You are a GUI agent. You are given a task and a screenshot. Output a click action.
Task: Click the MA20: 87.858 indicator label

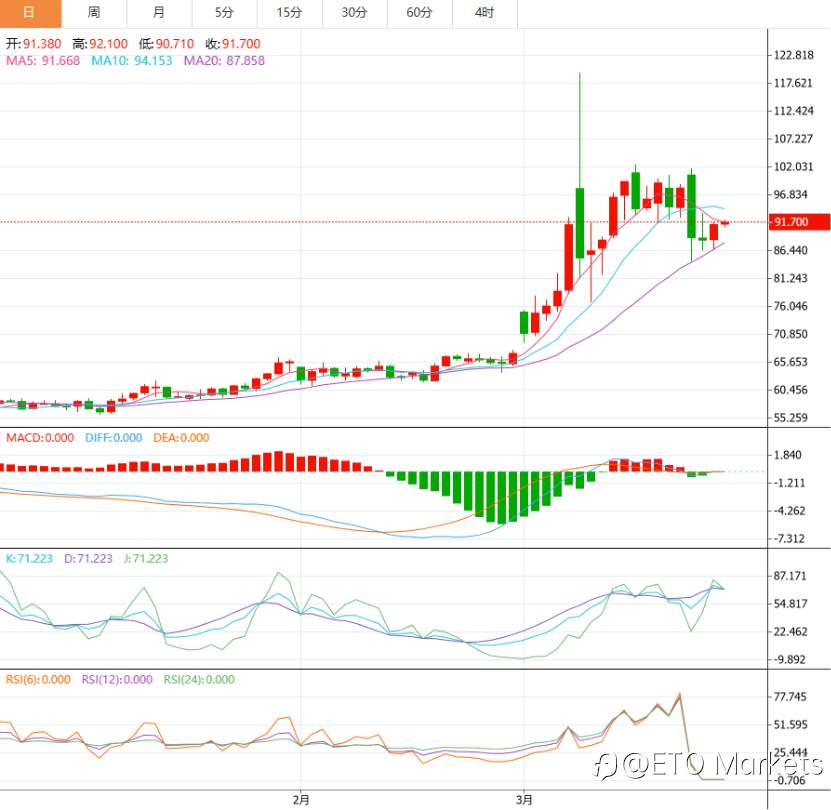224,61
